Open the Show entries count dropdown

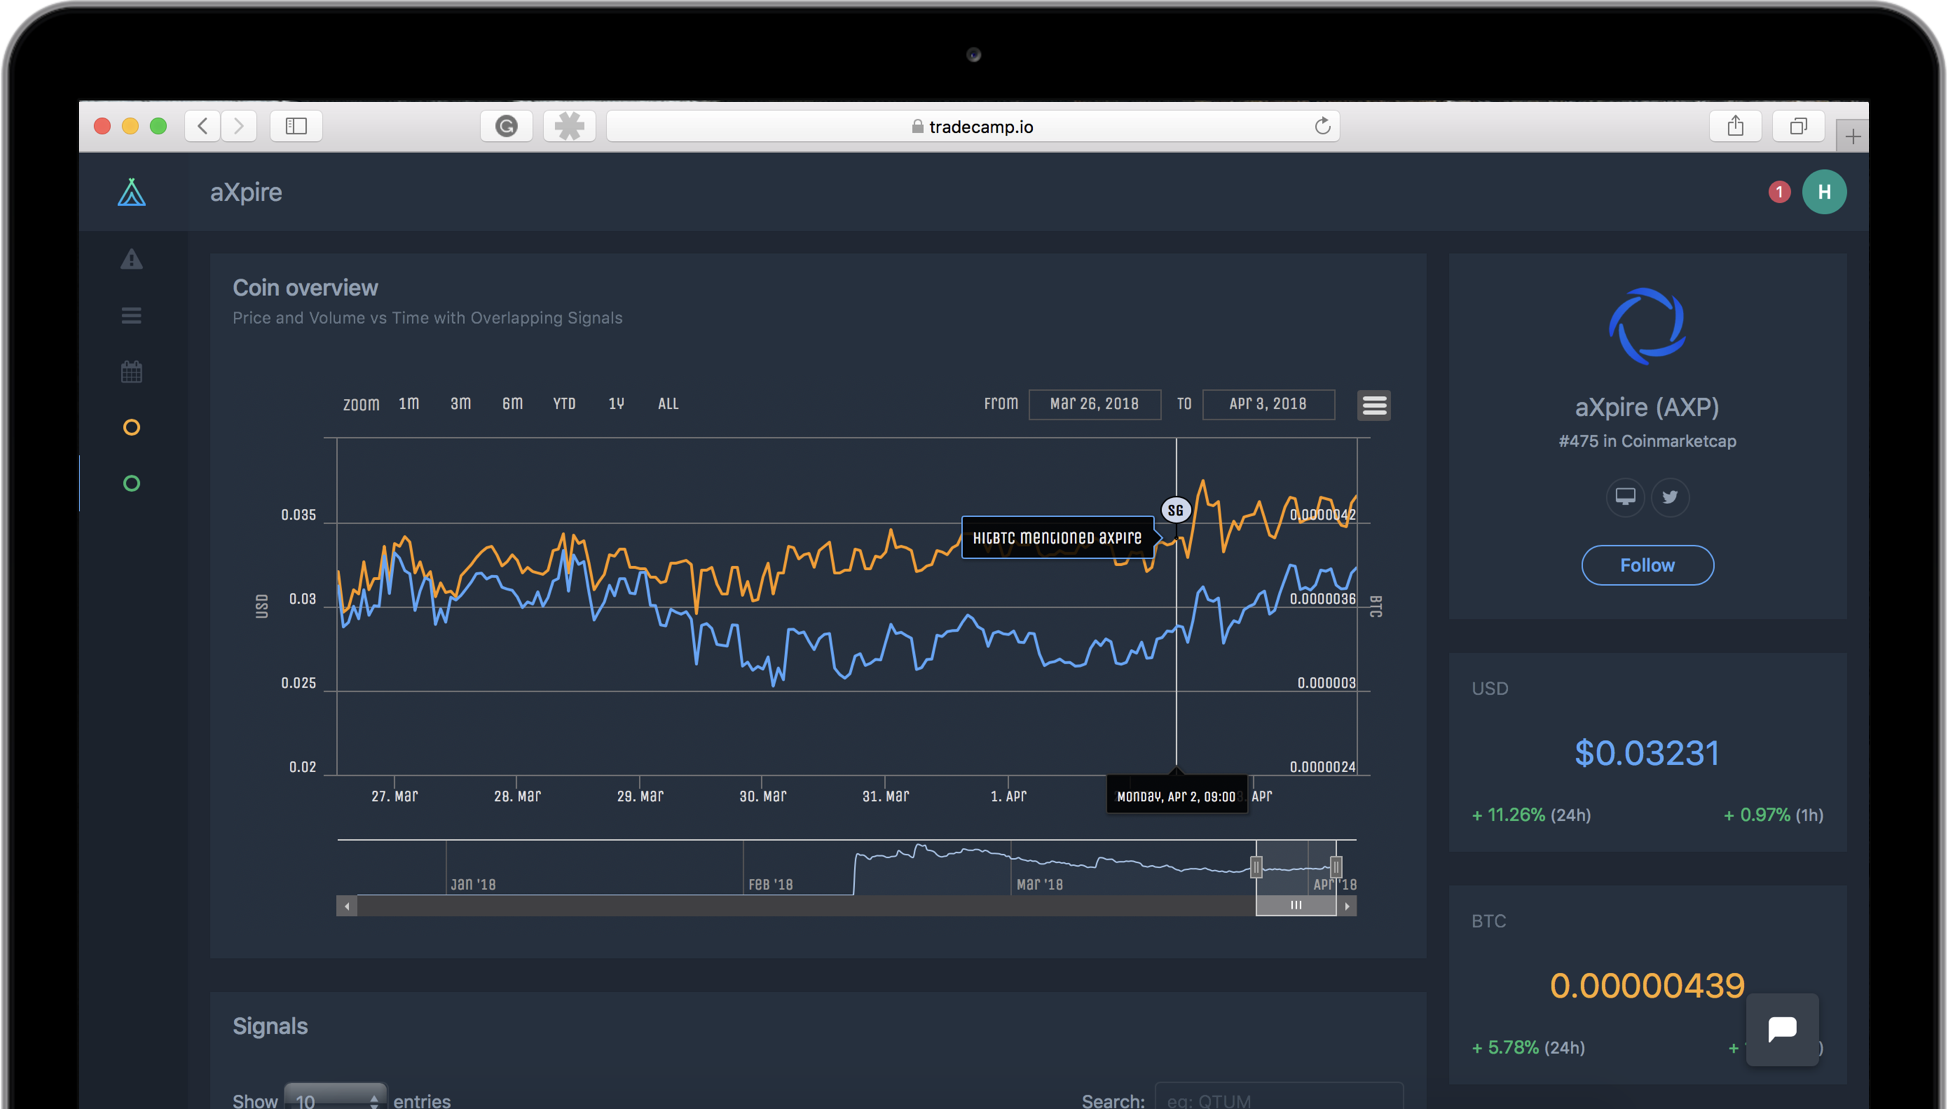click(335, 1099)
